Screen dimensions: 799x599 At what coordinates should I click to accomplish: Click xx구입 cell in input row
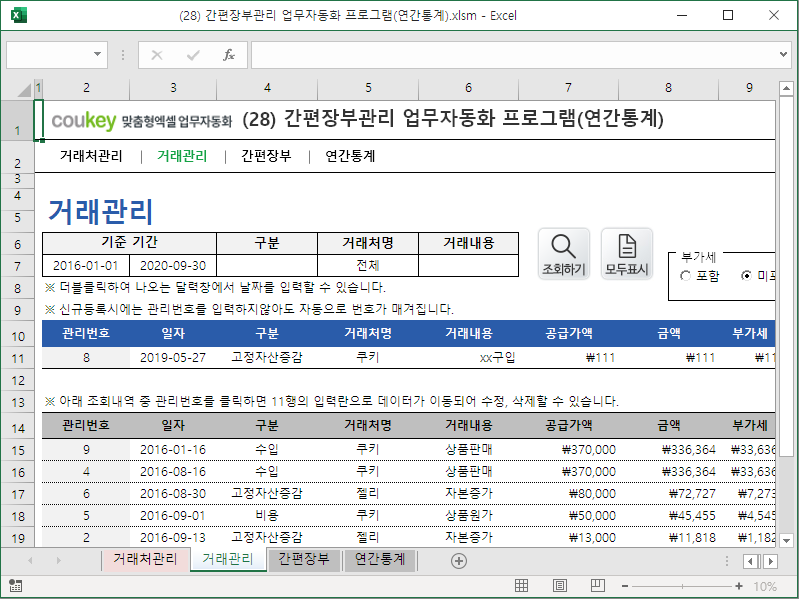pos(468,358)
